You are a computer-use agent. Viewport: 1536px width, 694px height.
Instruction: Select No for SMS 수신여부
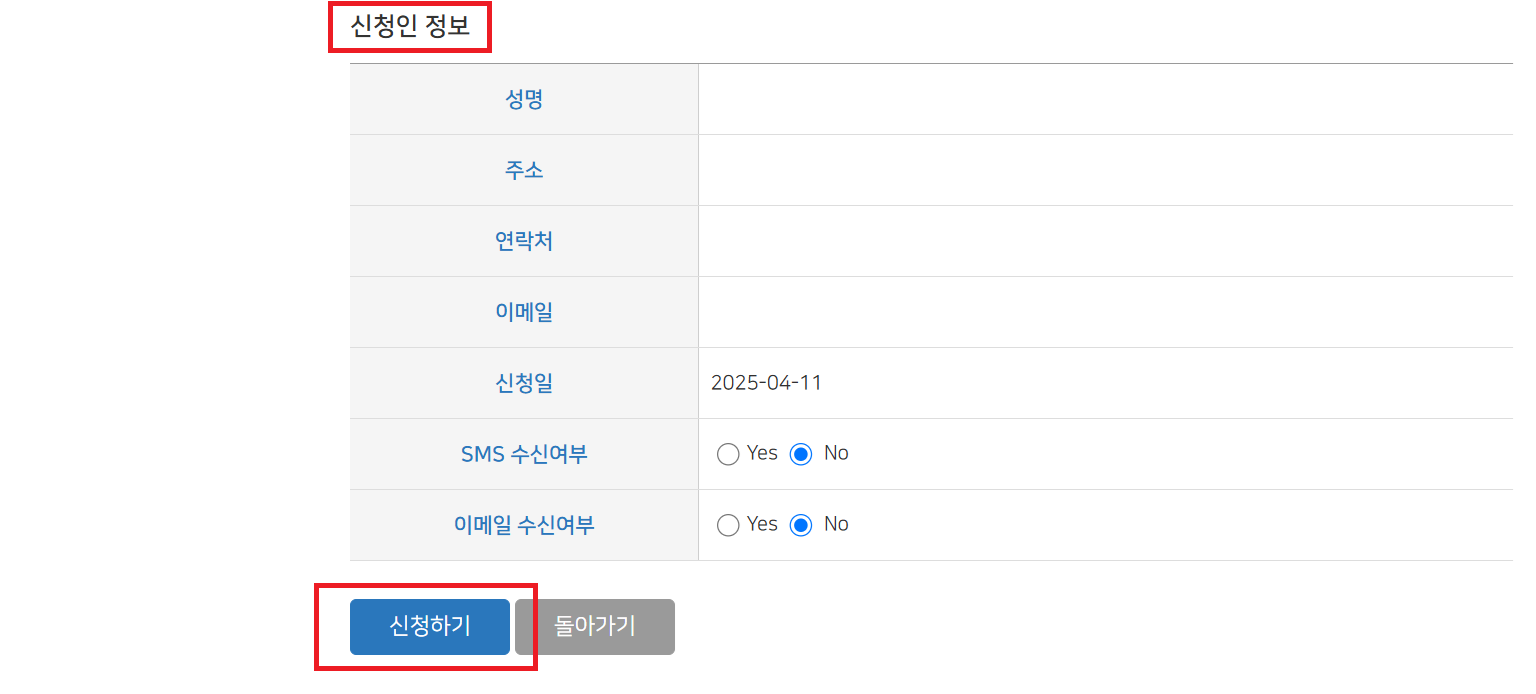(801, 453)
